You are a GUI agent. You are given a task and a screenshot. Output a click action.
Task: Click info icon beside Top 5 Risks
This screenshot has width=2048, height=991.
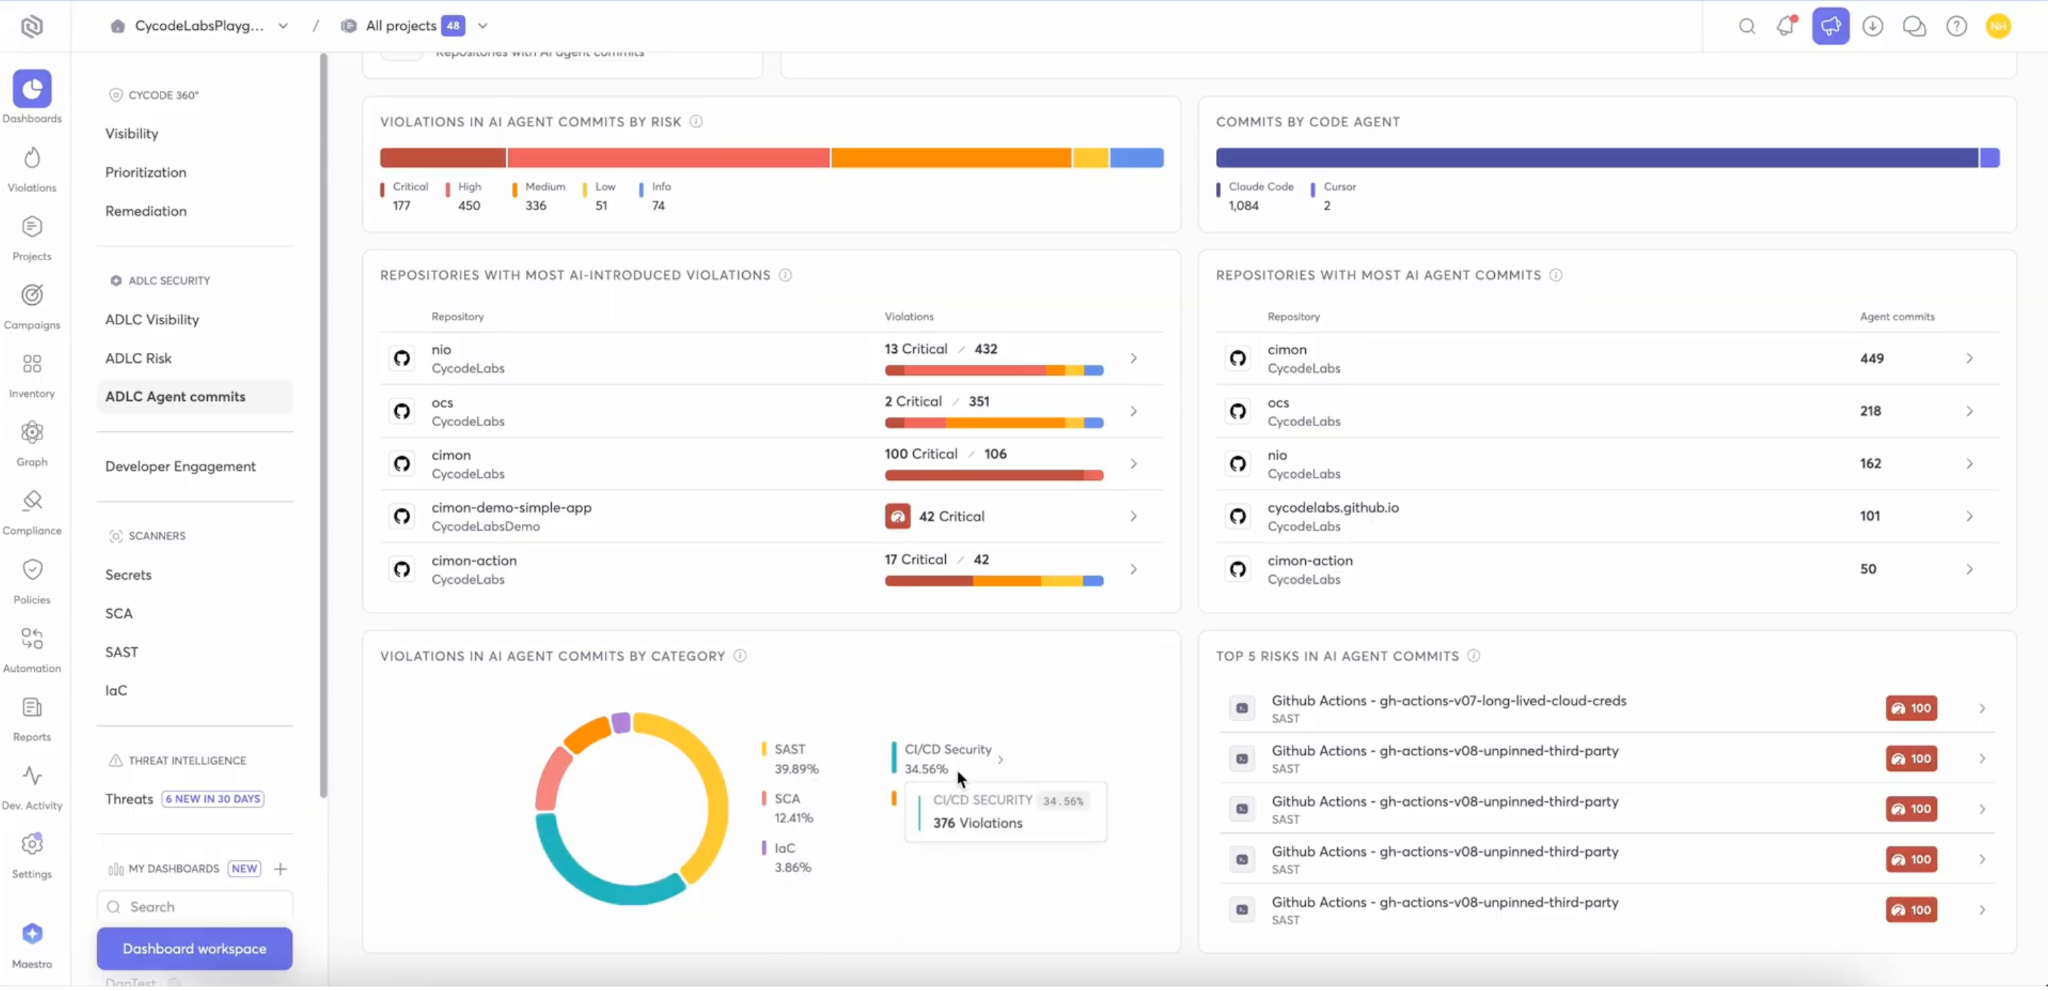tap(1474, 656)
